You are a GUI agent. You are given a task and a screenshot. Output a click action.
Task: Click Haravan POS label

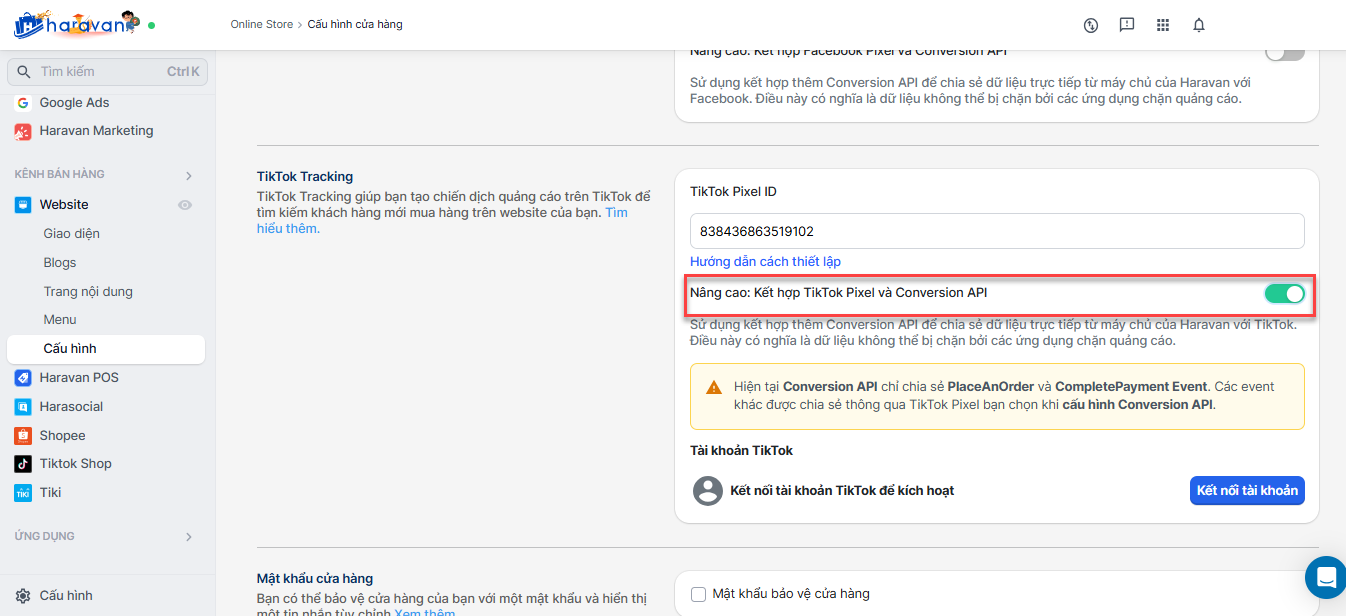79,378
